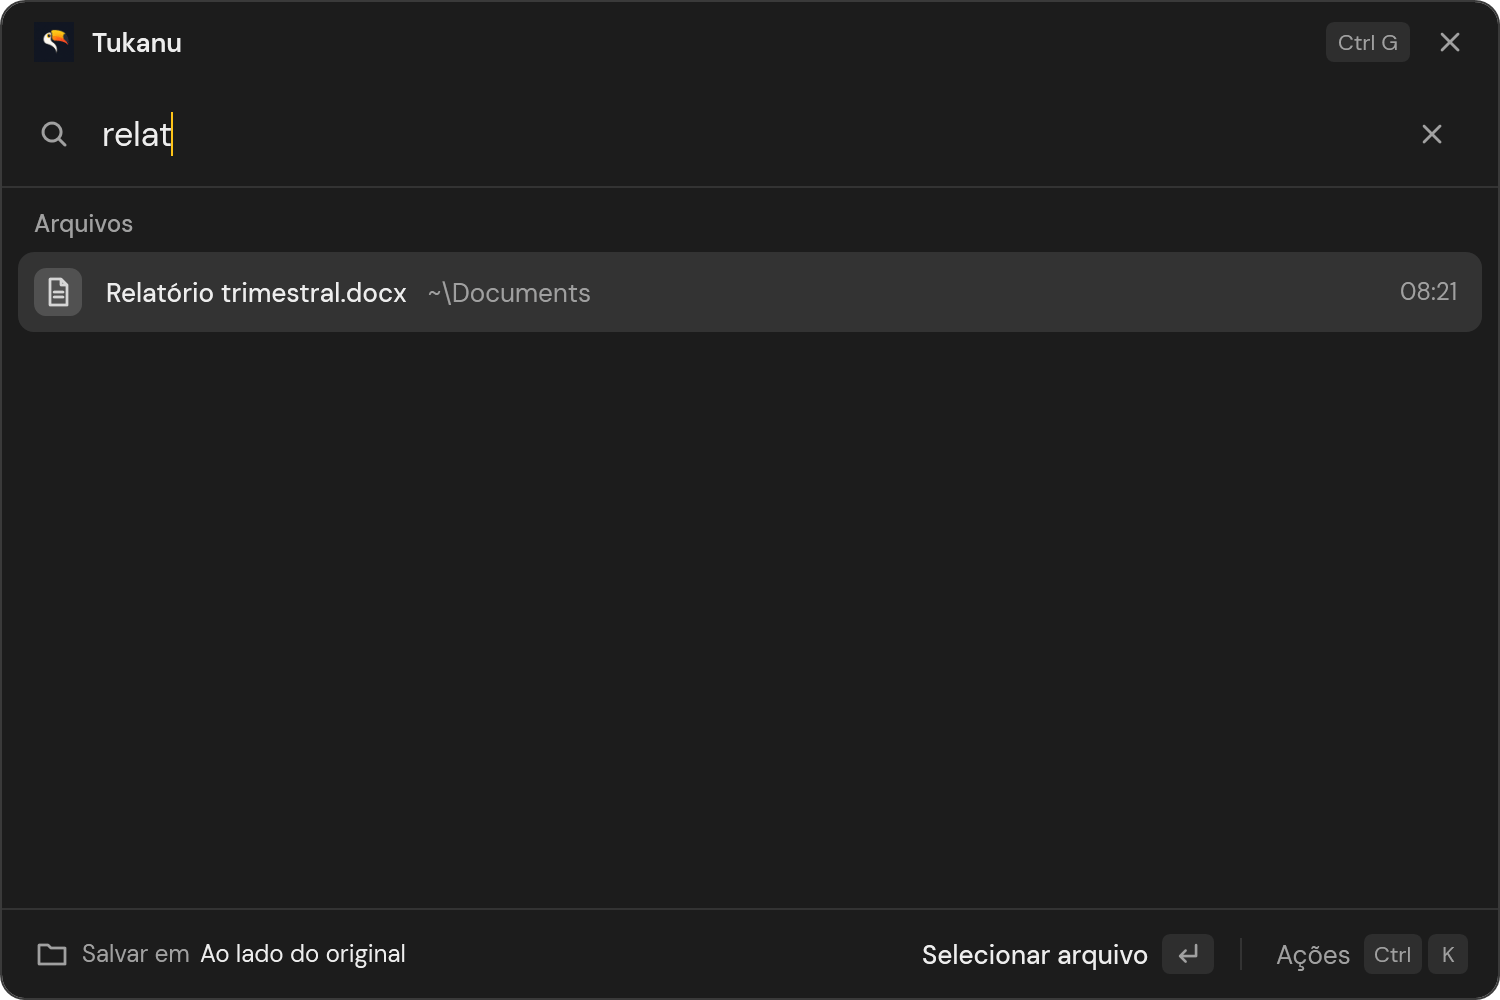The width and height of the screenshot is (1500, 1000).
Task: Focus the search field containing 'relat'
Action: point(750,134)
